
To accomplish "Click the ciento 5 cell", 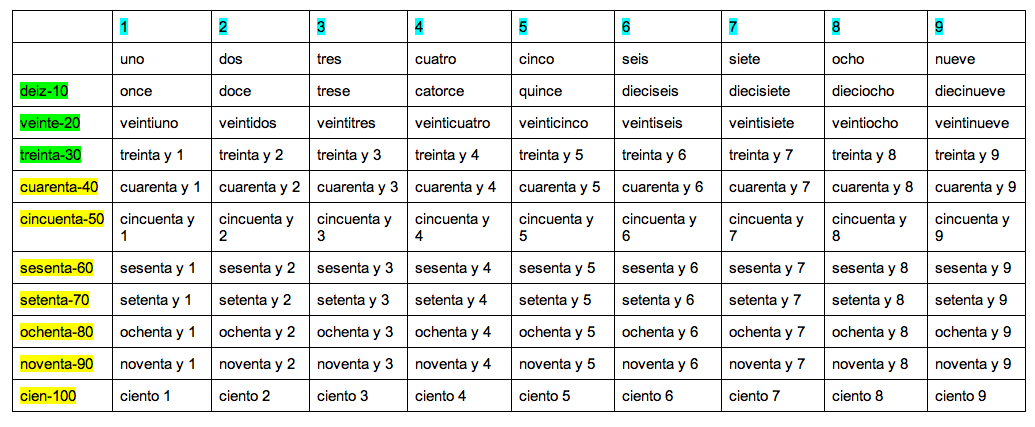I will coord(545,396).
